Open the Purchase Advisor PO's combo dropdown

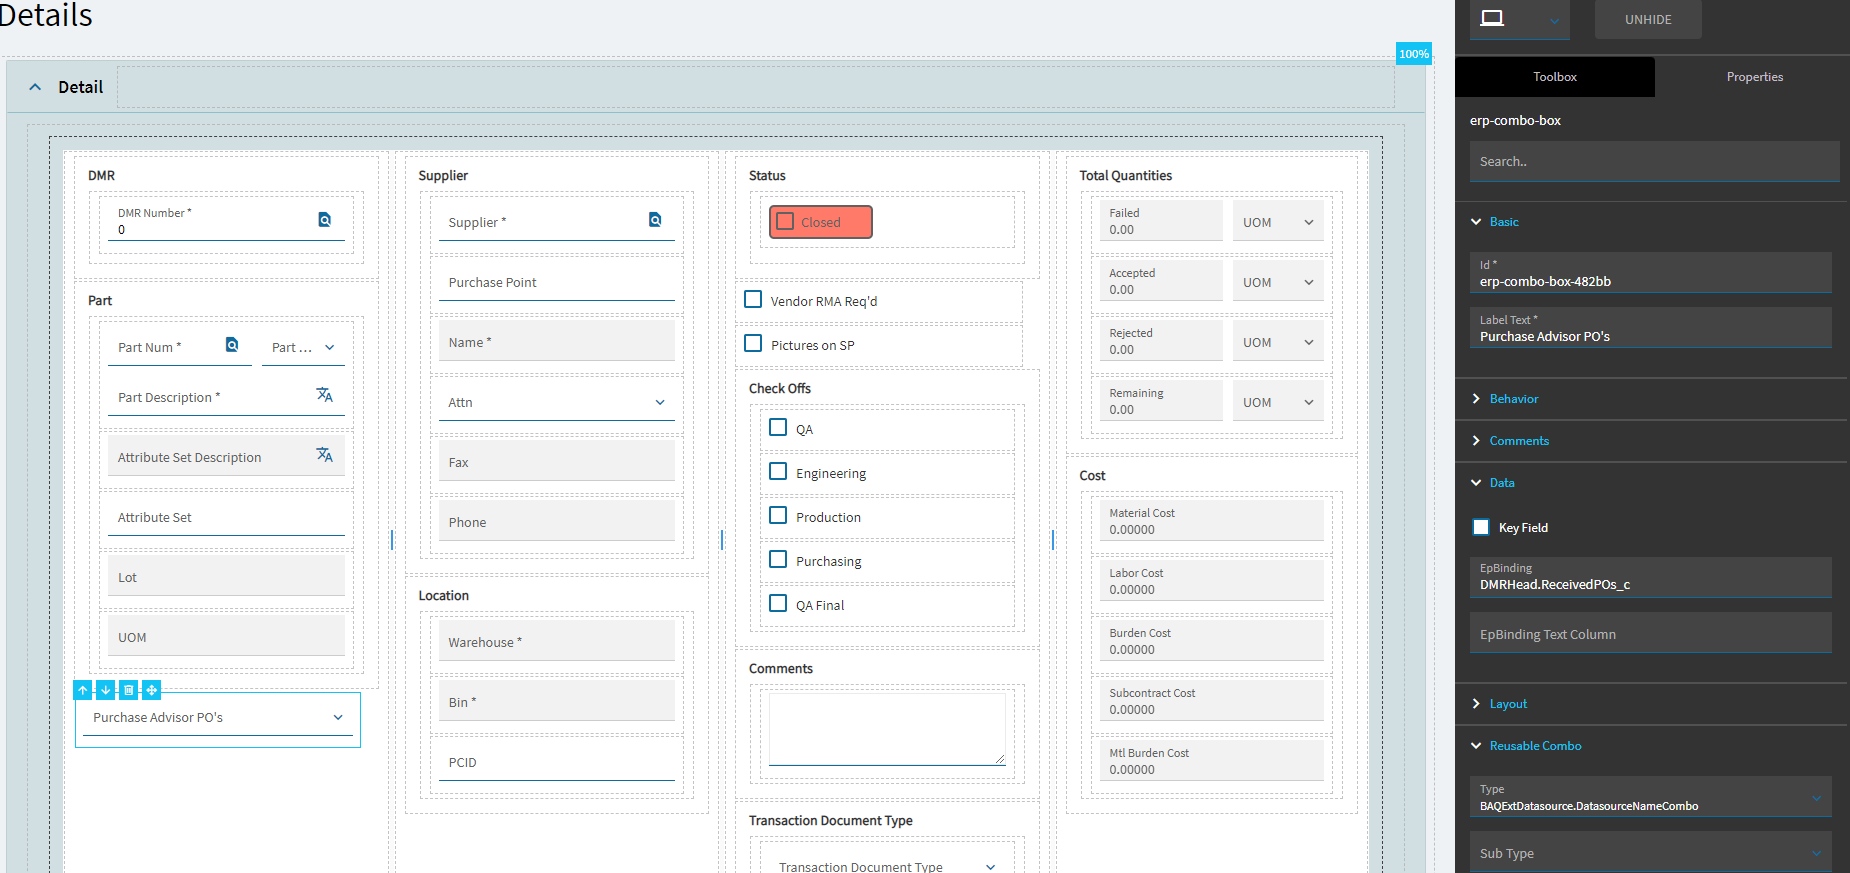pyautogui.click(x=338, y=717)
